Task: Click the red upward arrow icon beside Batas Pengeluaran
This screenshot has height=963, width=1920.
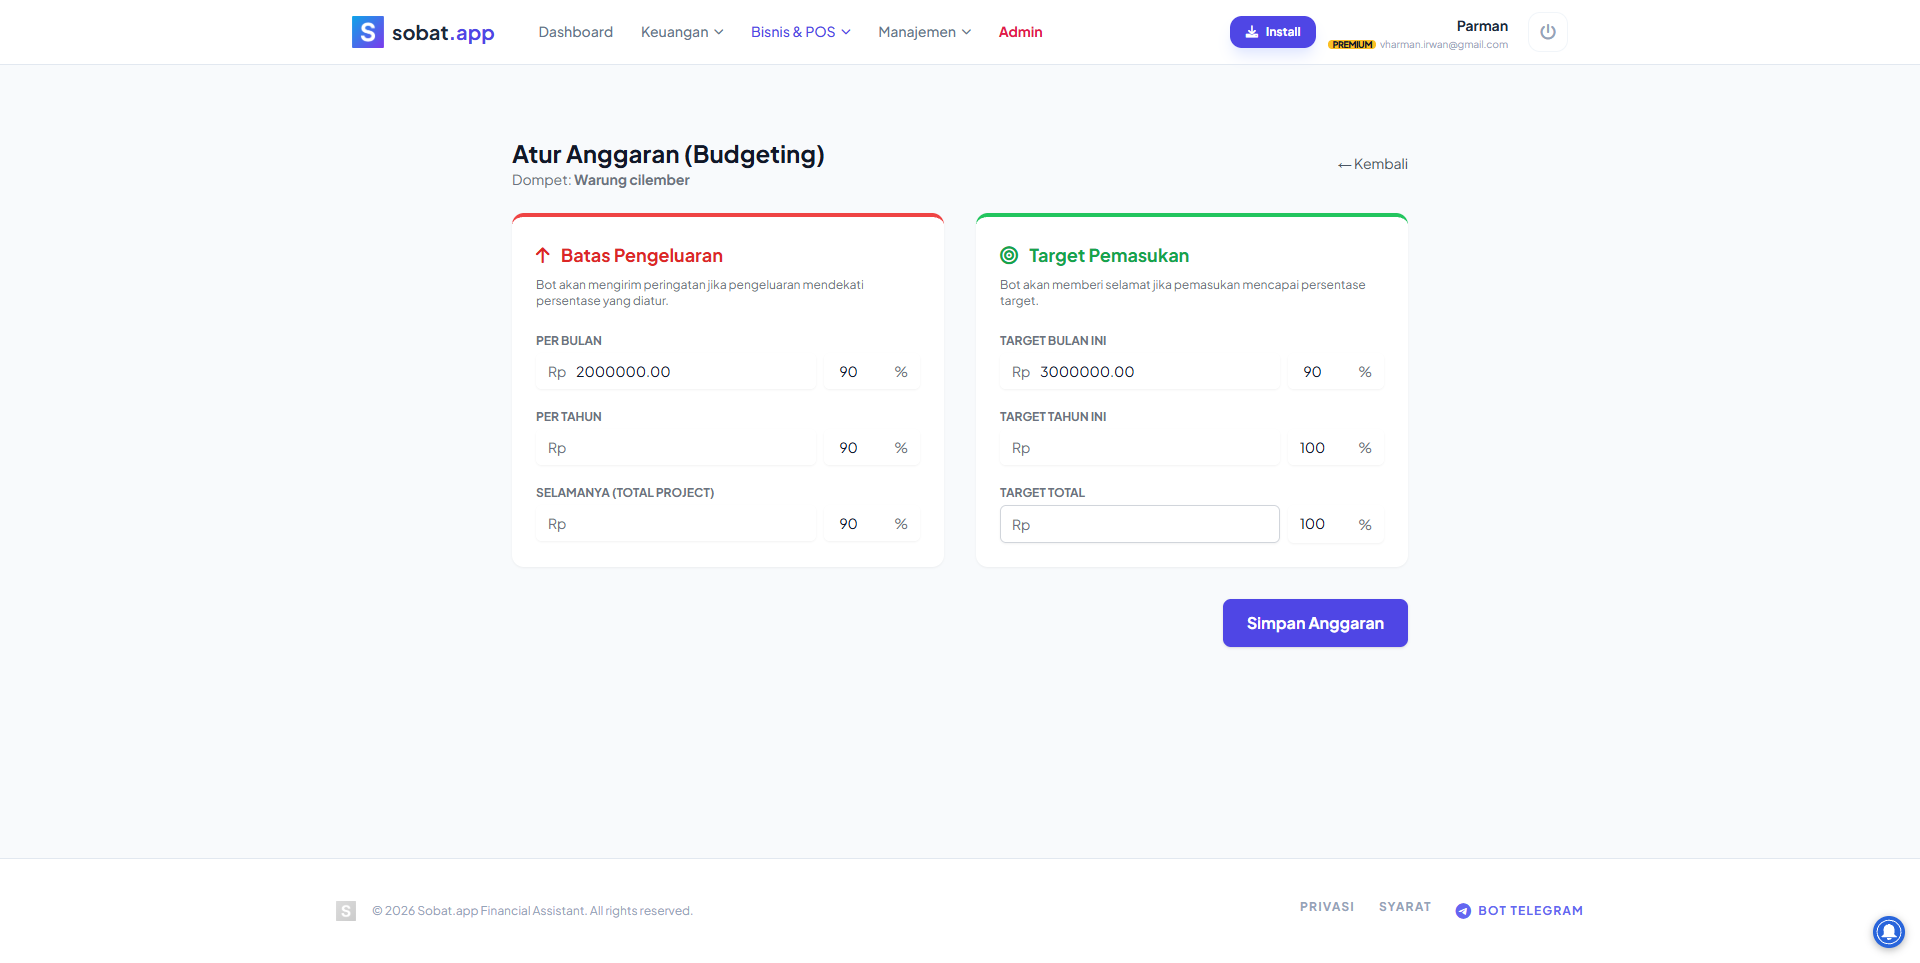Action: pyautogui.click(x=543, y=255)
